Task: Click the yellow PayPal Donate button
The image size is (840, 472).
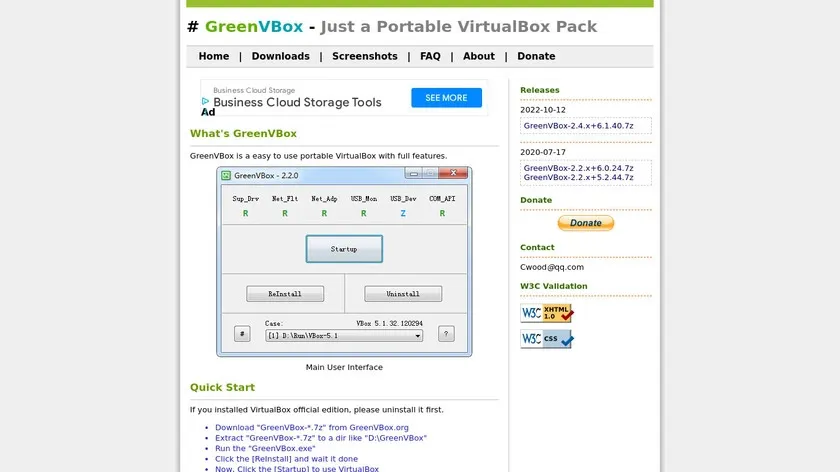Action: [x=586, y=223]
